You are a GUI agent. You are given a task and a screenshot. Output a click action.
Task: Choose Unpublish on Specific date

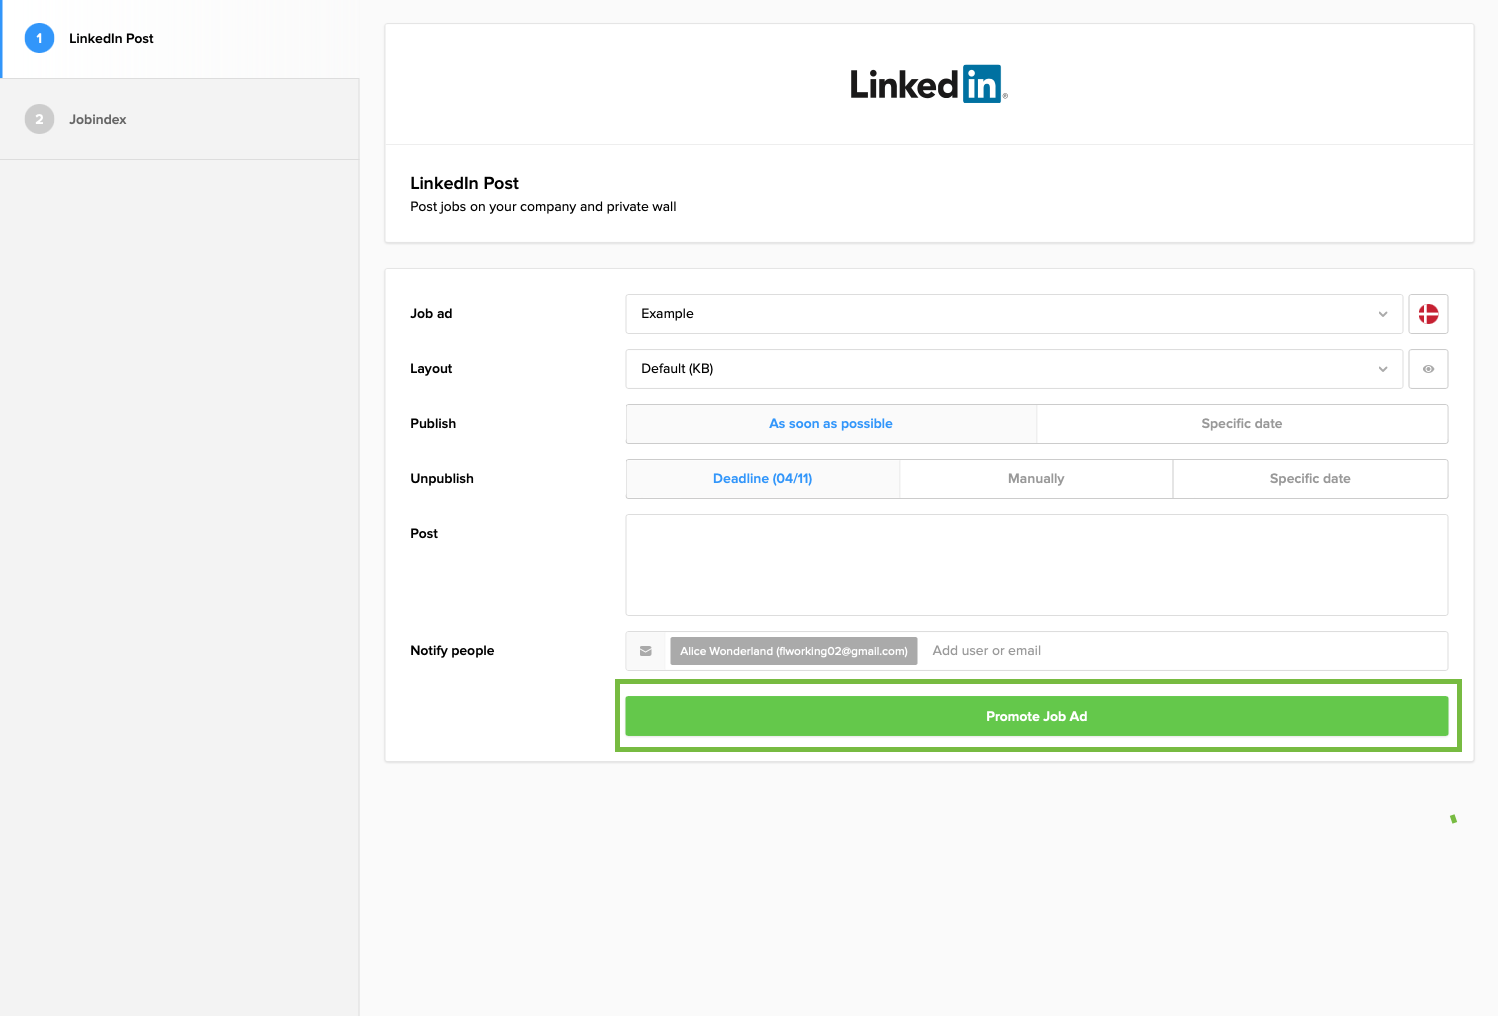tap(1310, 479)
